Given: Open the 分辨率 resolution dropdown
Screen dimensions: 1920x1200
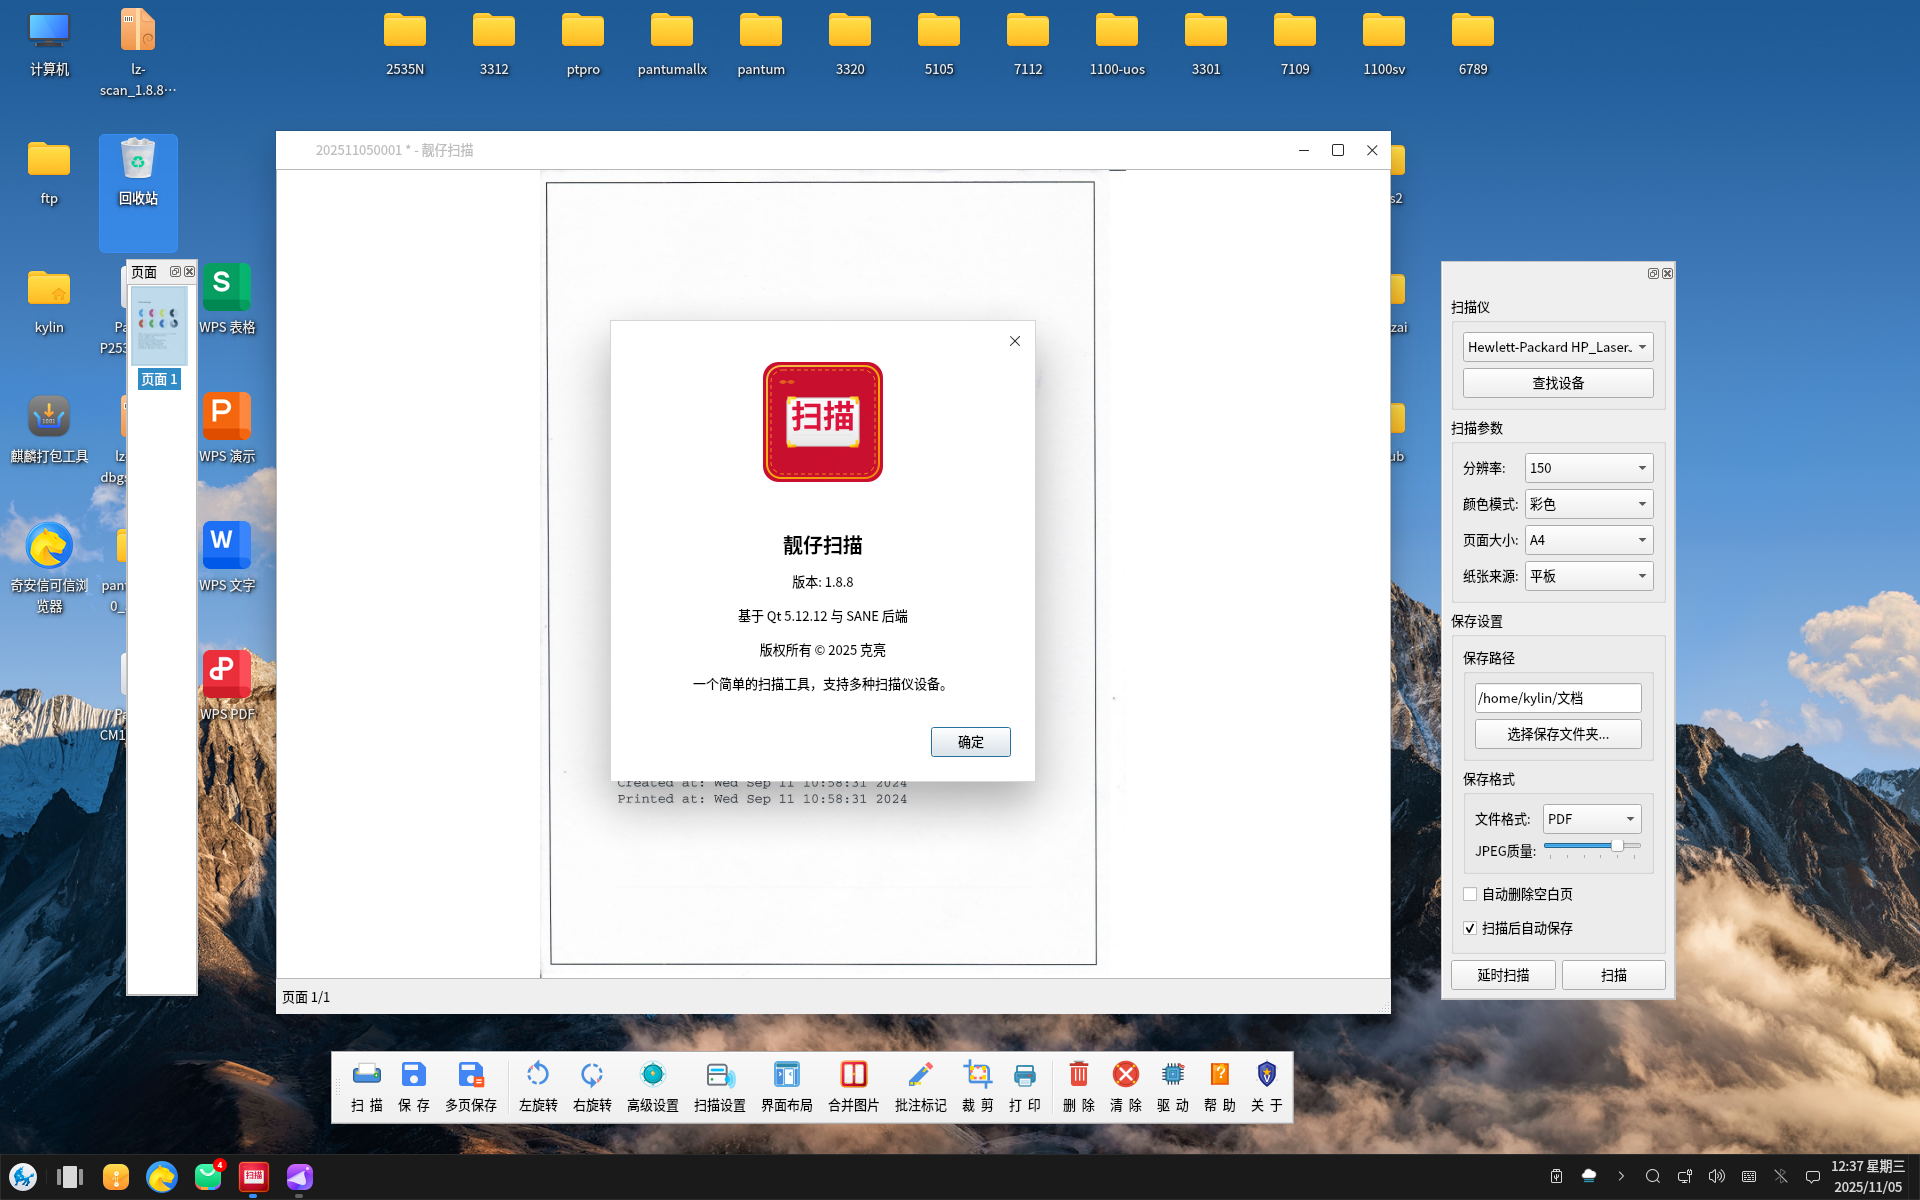Looking at the screenshot, I should coord(1589,468).
